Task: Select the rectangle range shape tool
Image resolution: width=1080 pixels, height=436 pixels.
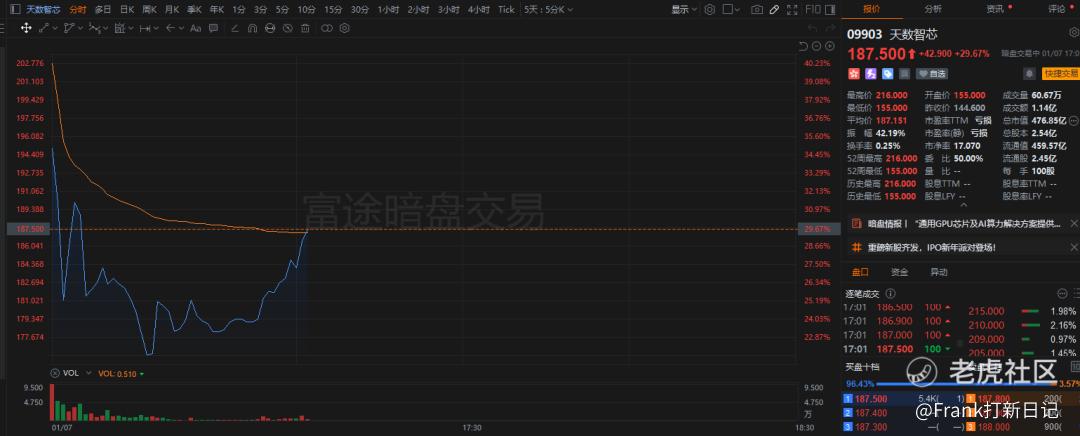Action: coord(120,28)
